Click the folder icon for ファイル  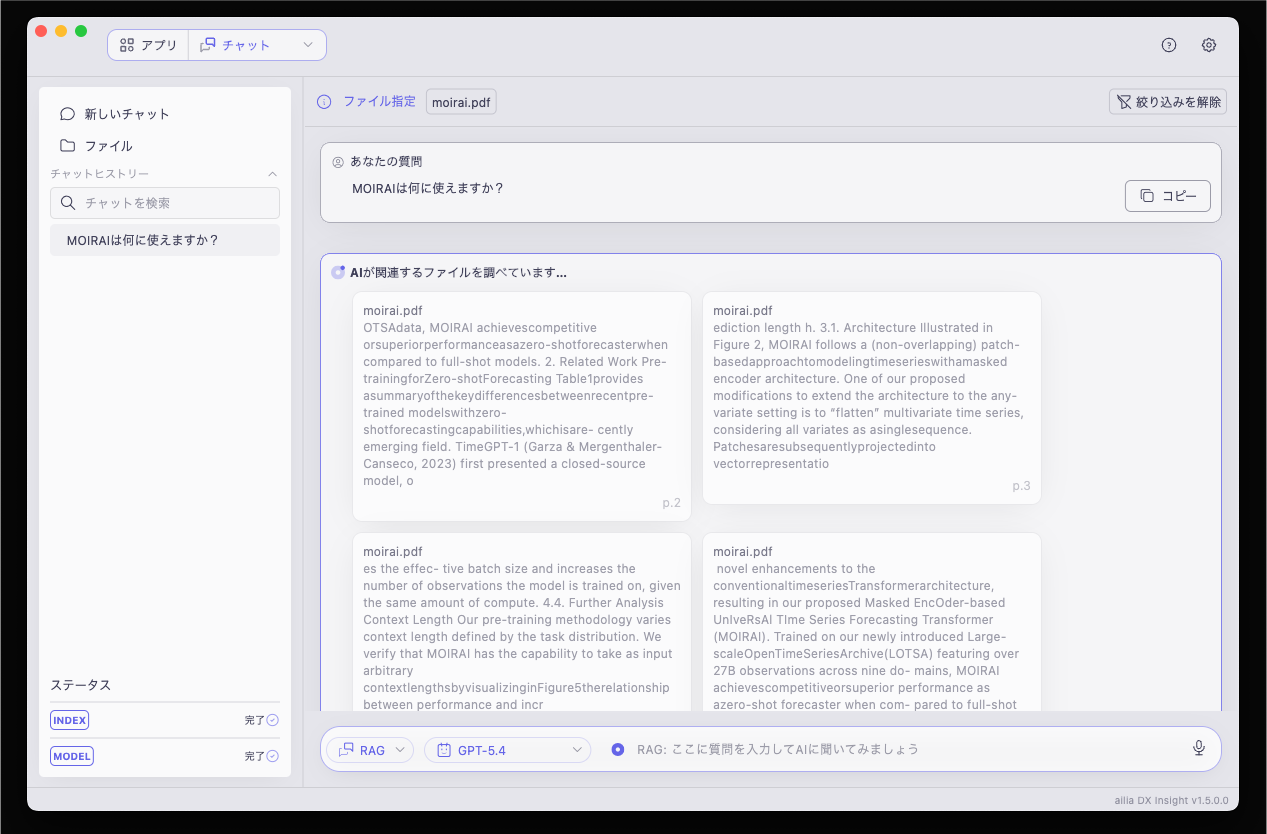68,146
